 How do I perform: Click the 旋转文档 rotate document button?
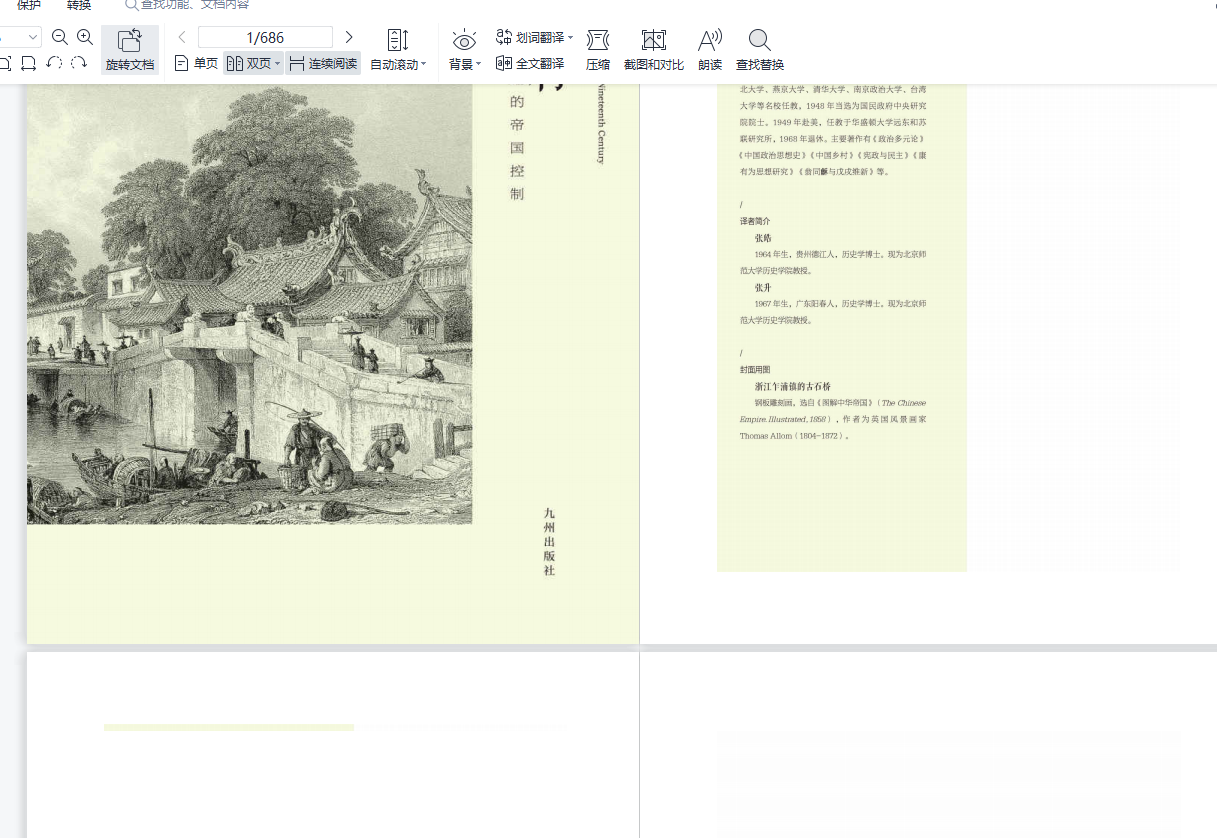130,50
